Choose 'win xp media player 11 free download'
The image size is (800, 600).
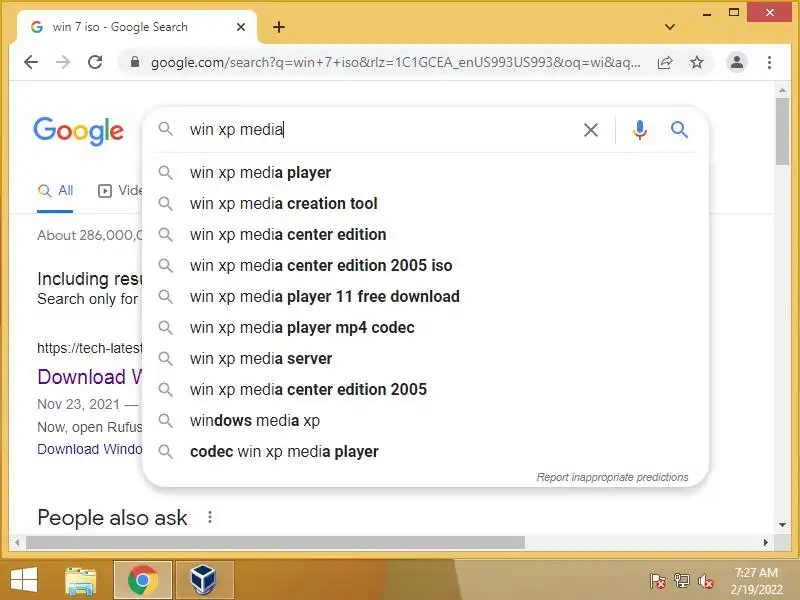click(426, 296)
